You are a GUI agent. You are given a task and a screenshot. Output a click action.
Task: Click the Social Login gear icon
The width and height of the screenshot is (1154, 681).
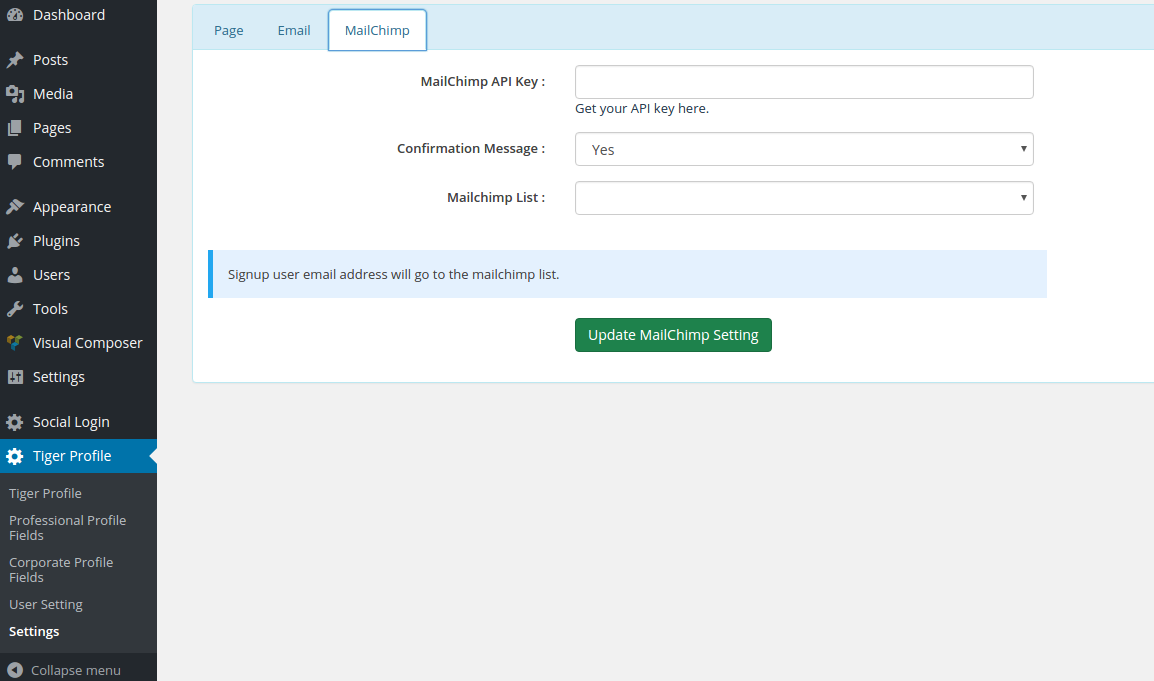point(15,422)
